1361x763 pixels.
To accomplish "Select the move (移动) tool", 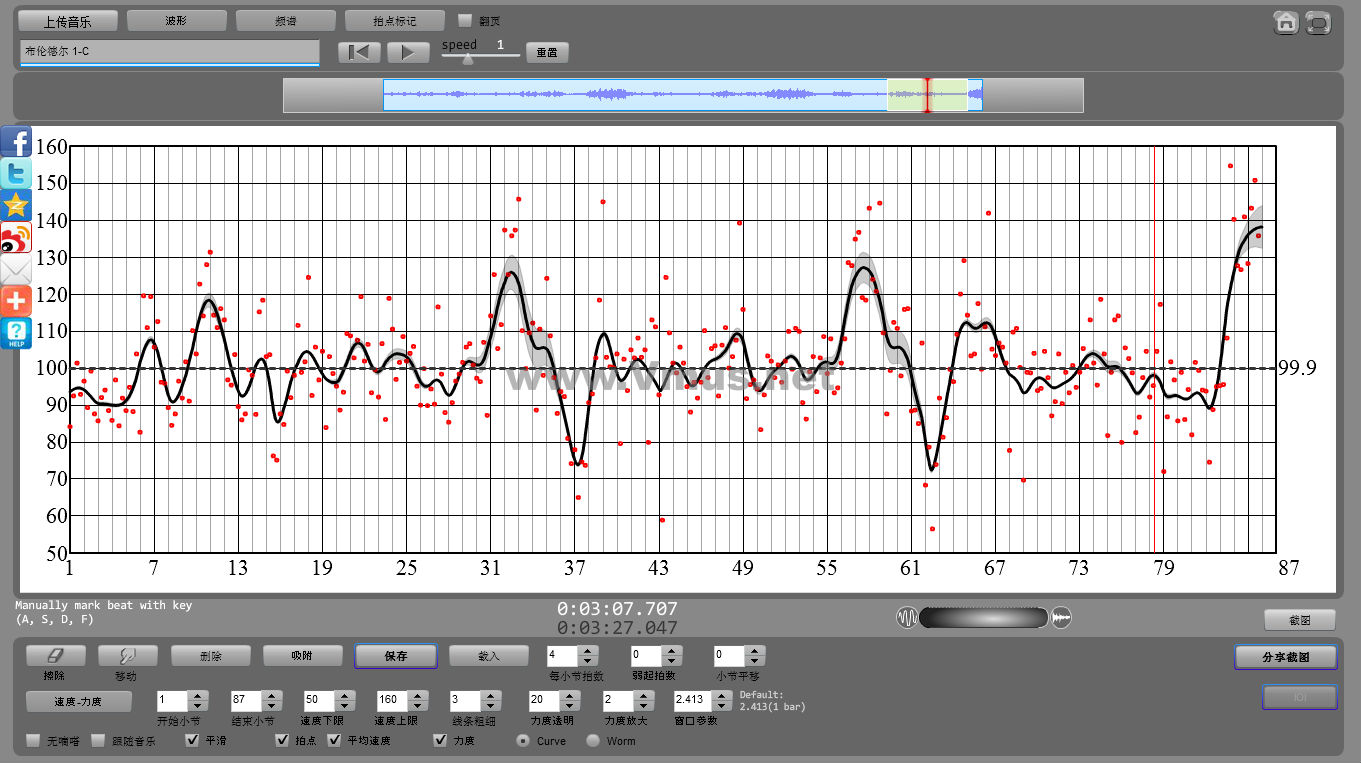I will pyautogui.click(x=128, y=656).
